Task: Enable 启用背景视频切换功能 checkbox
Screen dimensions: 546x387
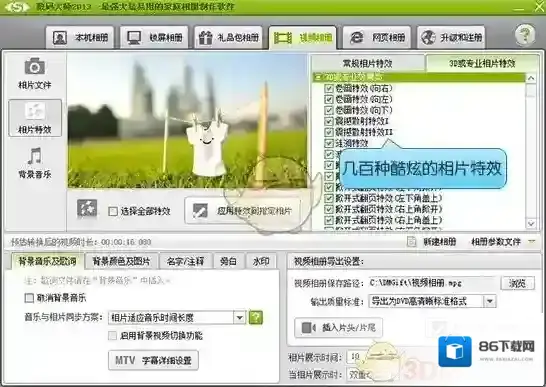Action: [112, 336]
